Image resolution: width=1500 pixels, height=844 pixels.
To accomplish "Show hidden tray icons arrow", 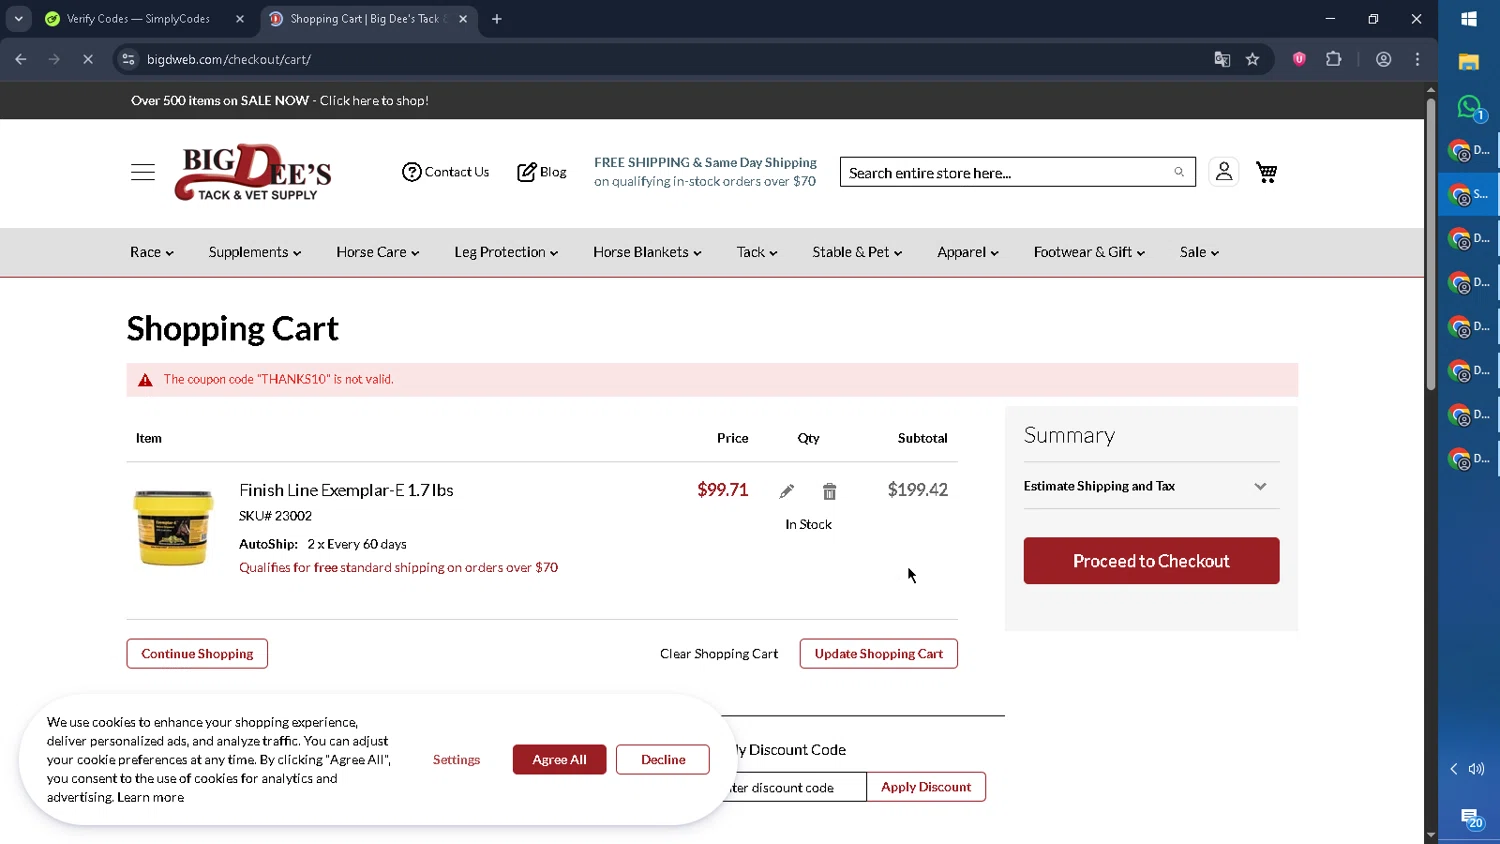I will pyautogui.click(x=1454, y=769).
